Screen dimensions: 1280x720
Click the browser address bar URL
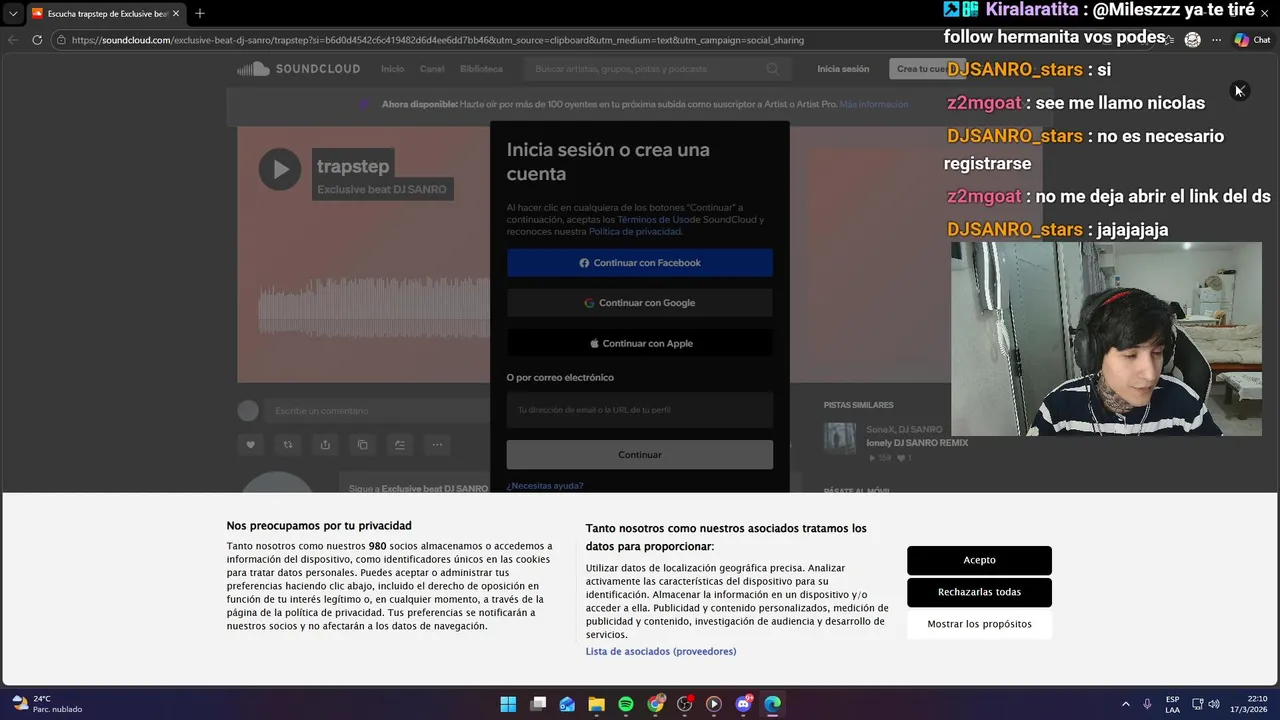click(438, 40)
